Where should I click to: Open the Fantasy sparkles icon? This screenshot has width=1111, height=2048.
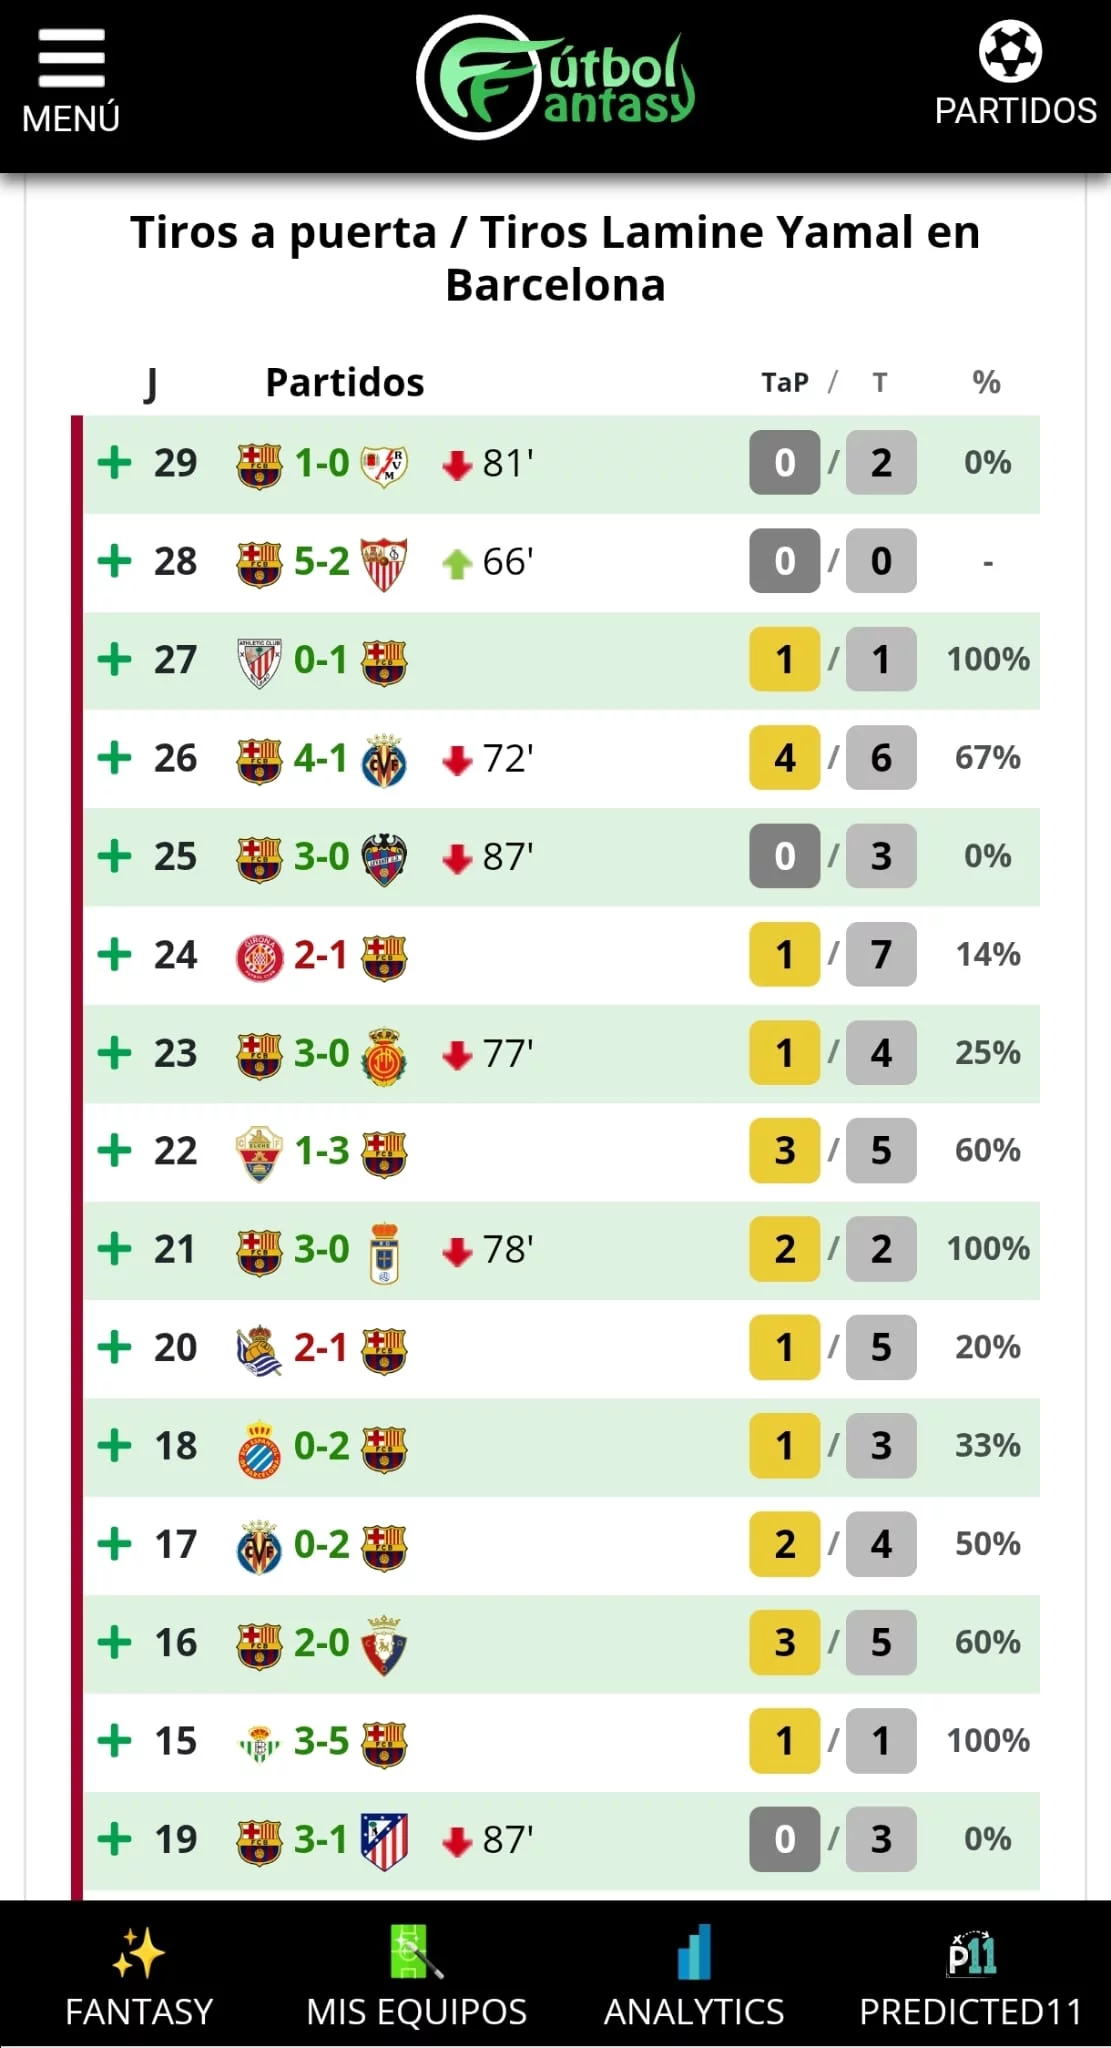138,1954
